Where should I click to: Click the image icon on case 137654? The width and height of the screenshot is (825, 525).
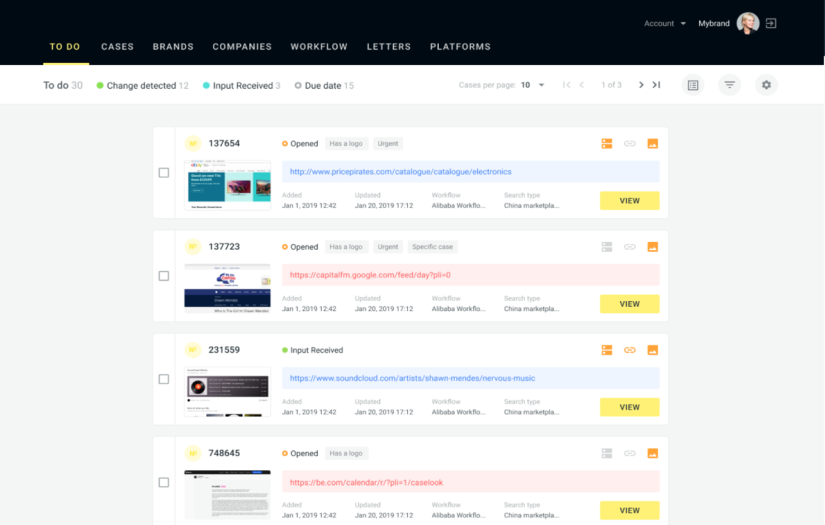click(x=652, y=144)
